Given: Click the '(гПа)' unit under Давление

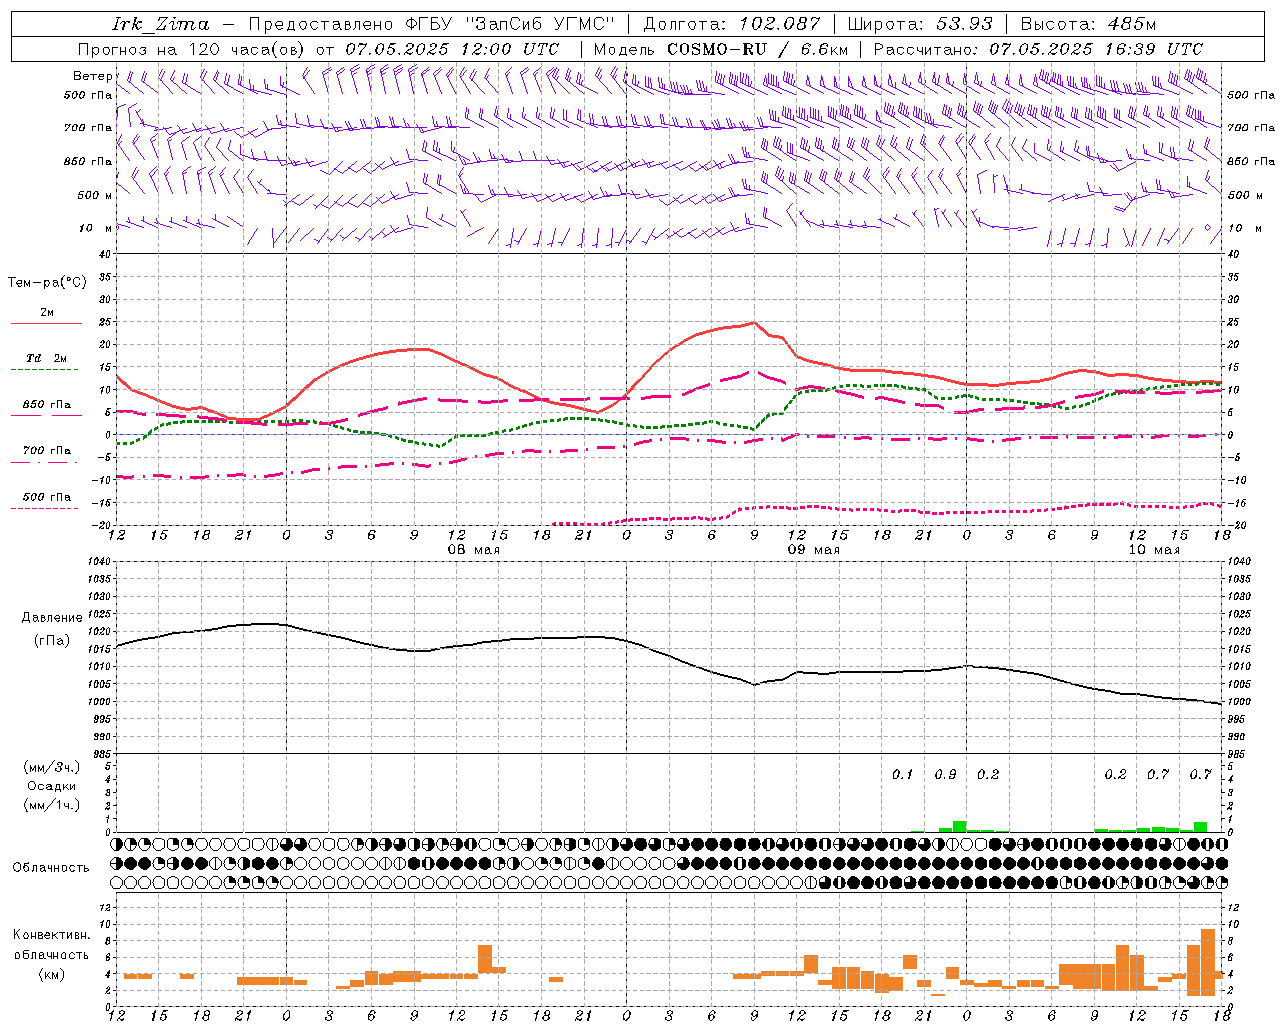Looking at the screenshot, I should point(52,641).
